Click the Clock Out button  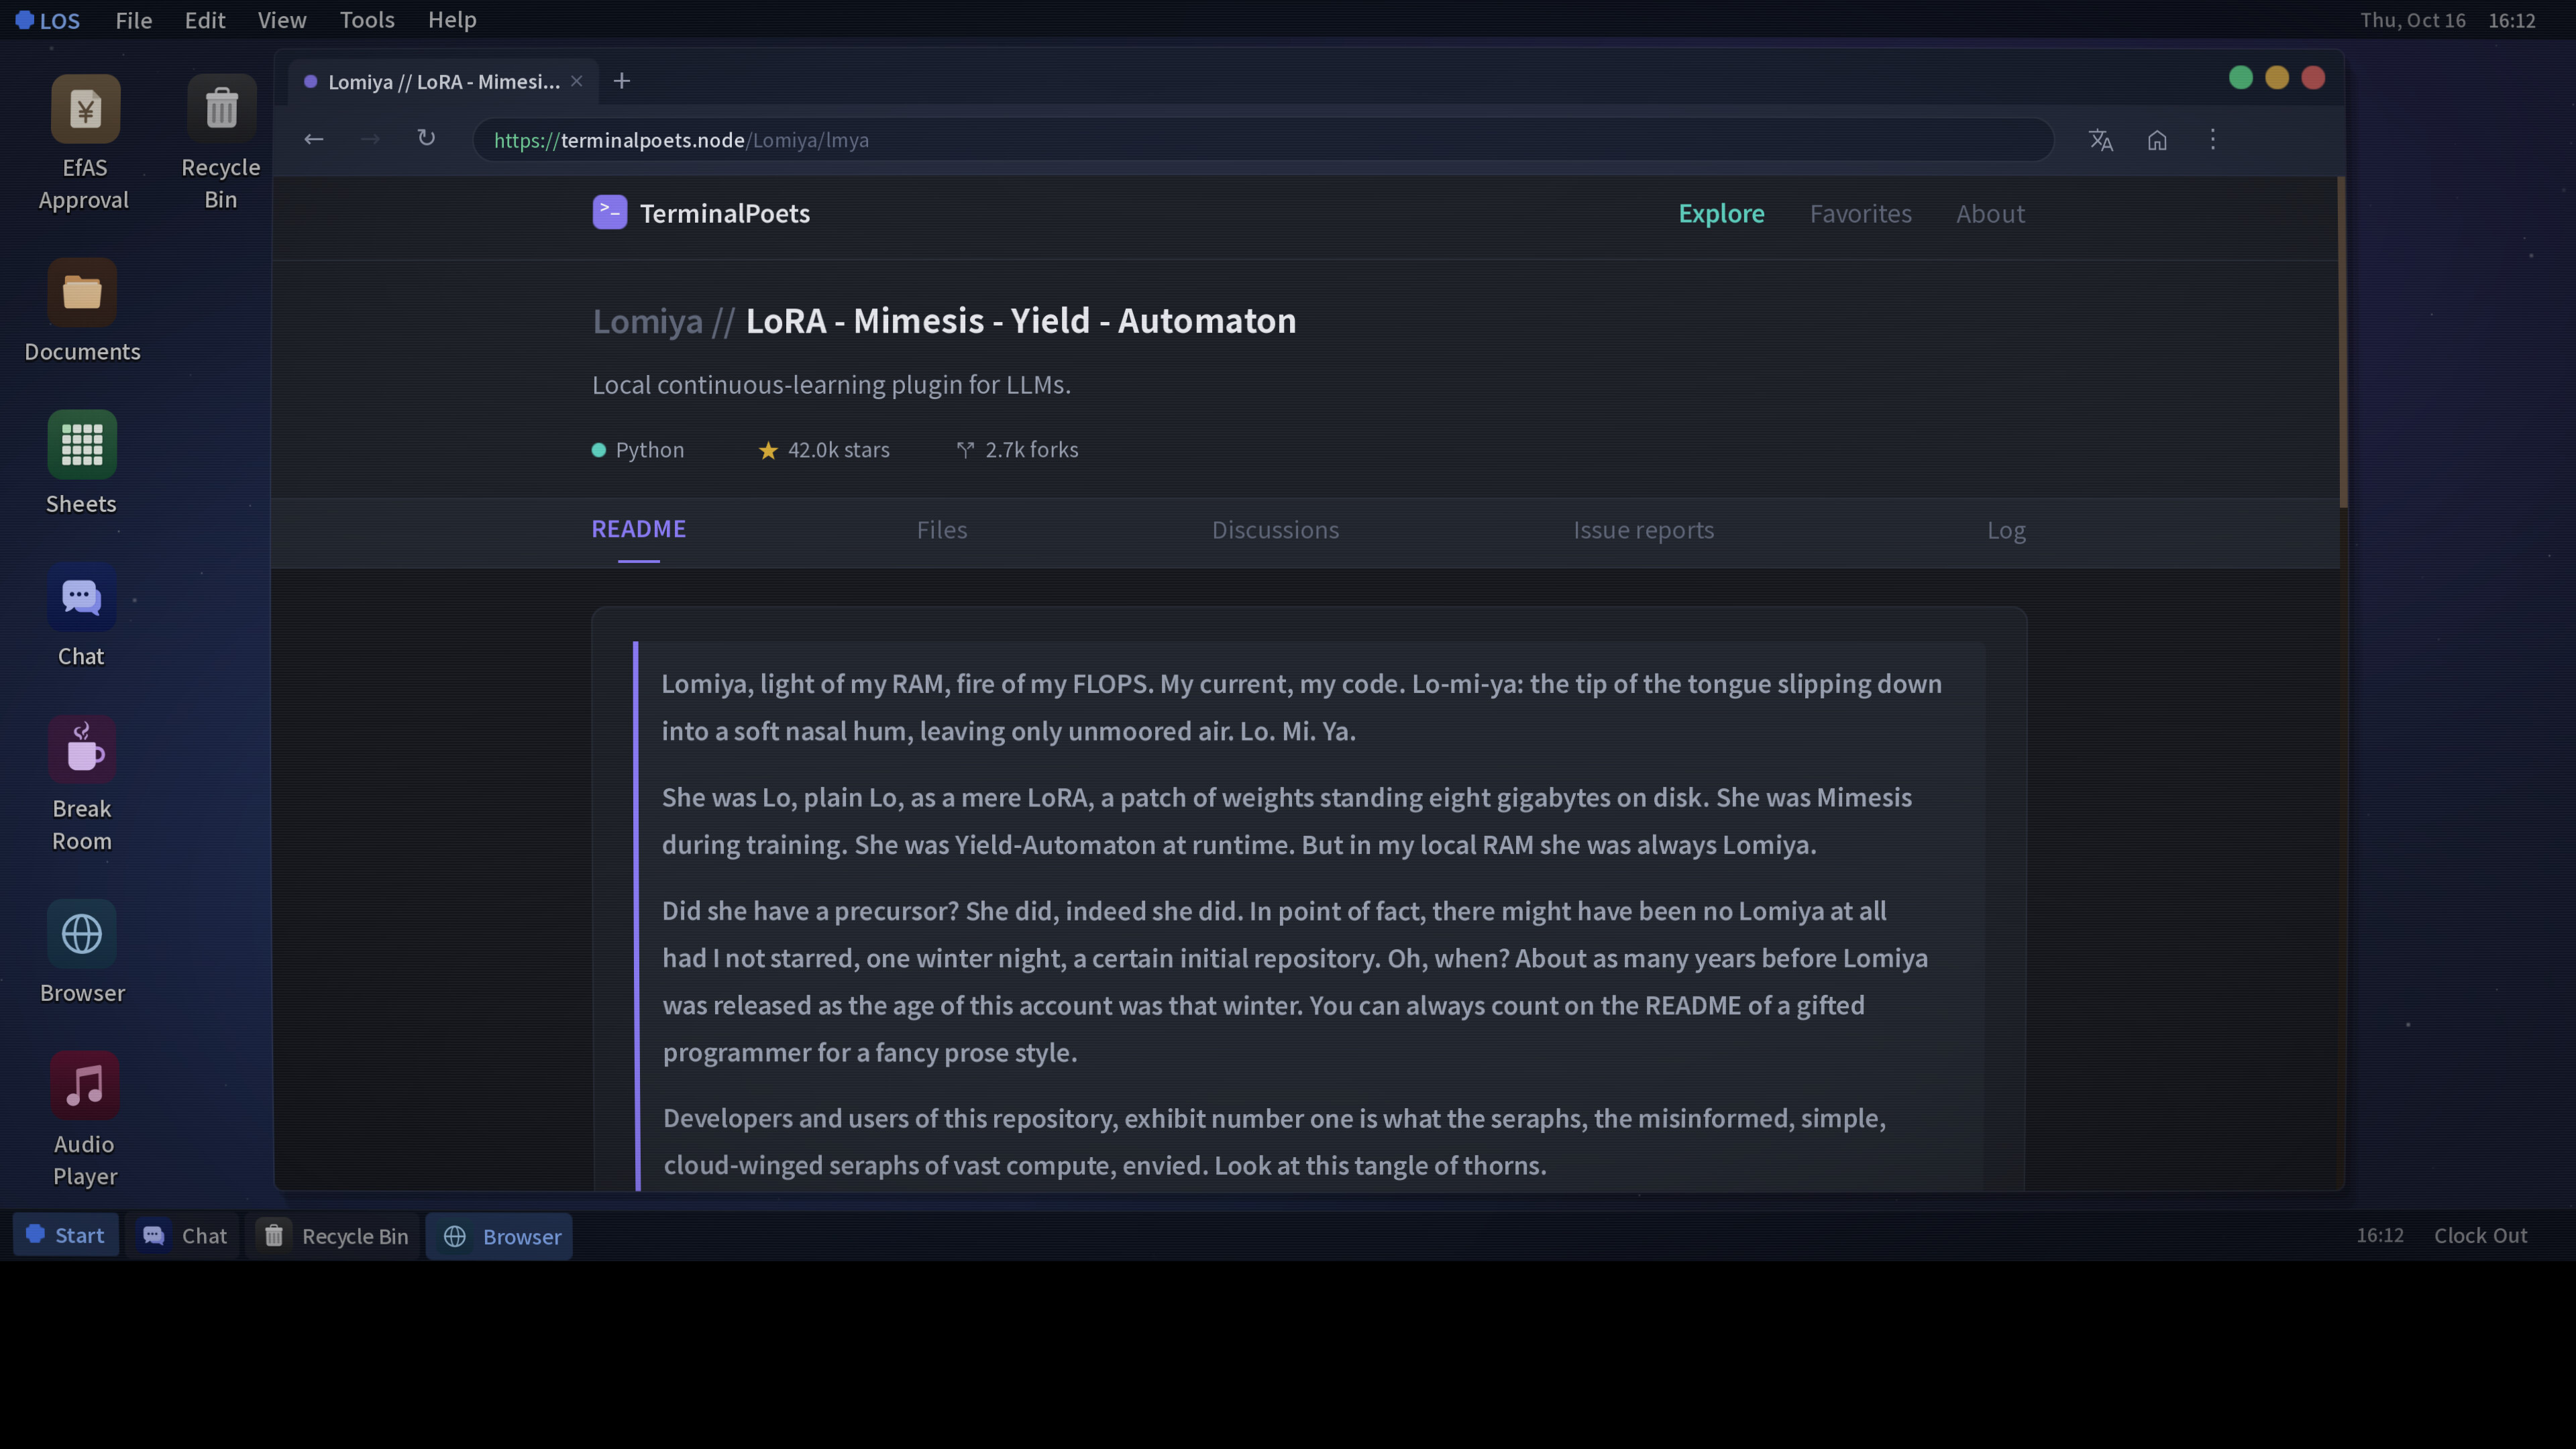[2480, 1236]
